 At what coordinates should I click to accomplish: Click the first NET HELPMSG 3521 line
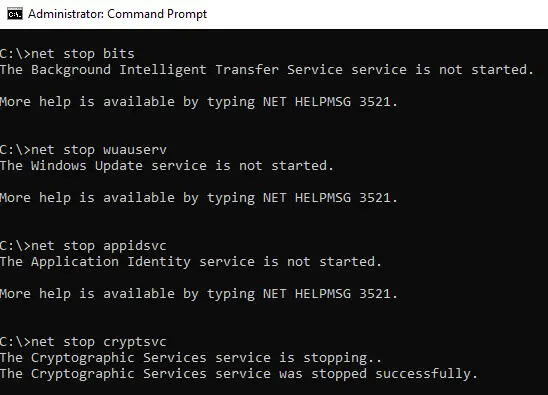pyautogui.click(x=199, y=102)
